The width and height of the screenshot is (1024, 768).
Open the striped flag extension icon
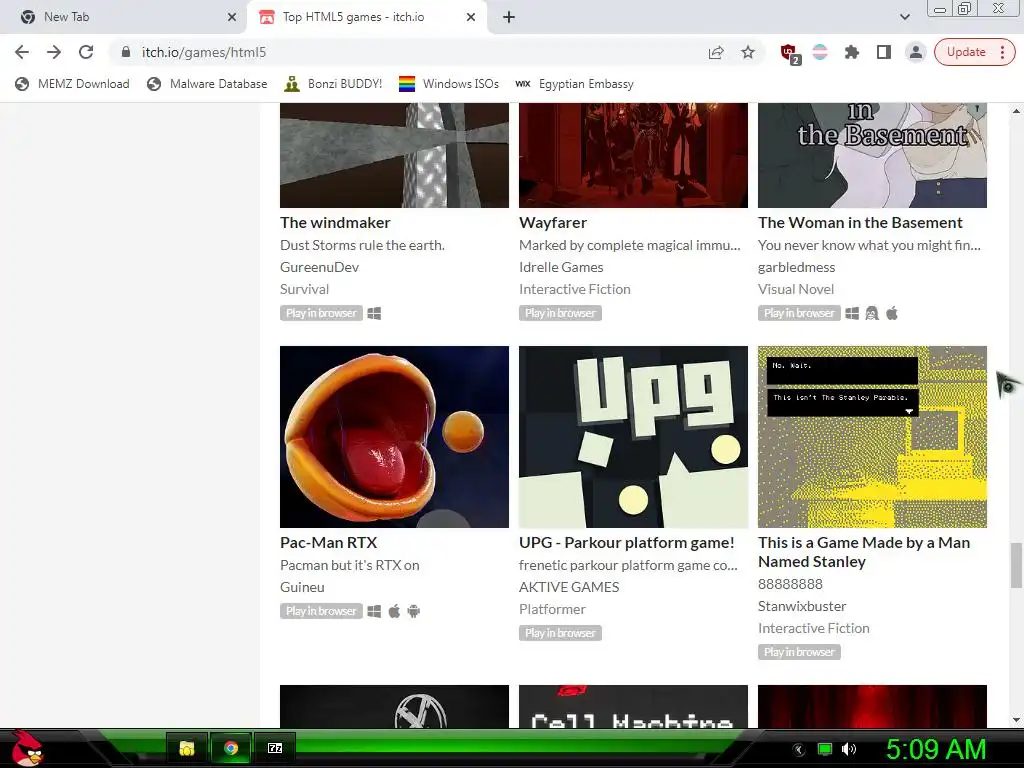pos(820,52)
